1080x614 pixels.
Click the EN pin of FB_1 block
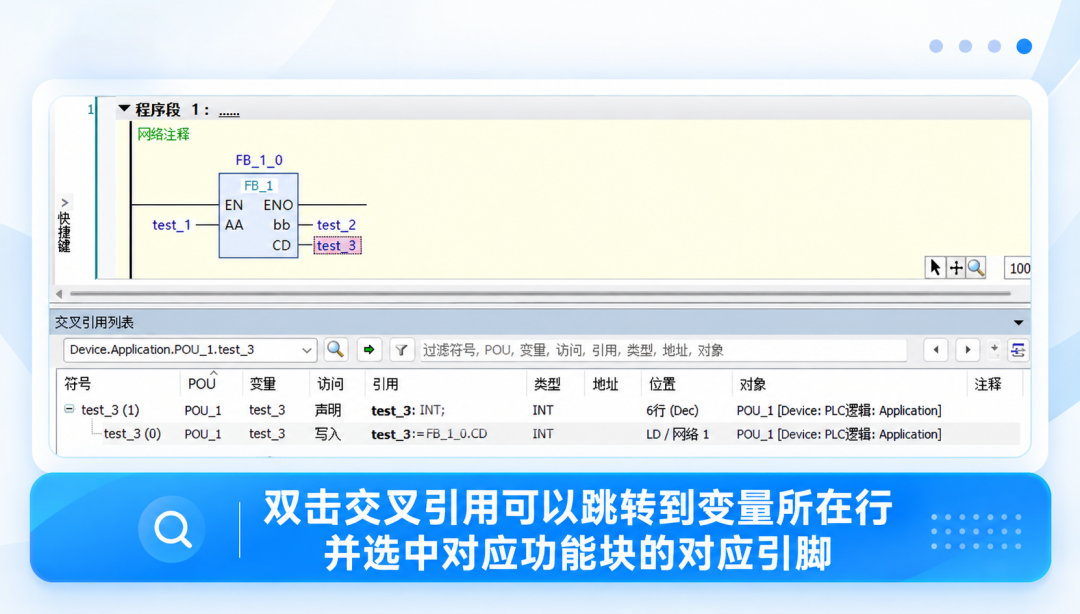233,205
